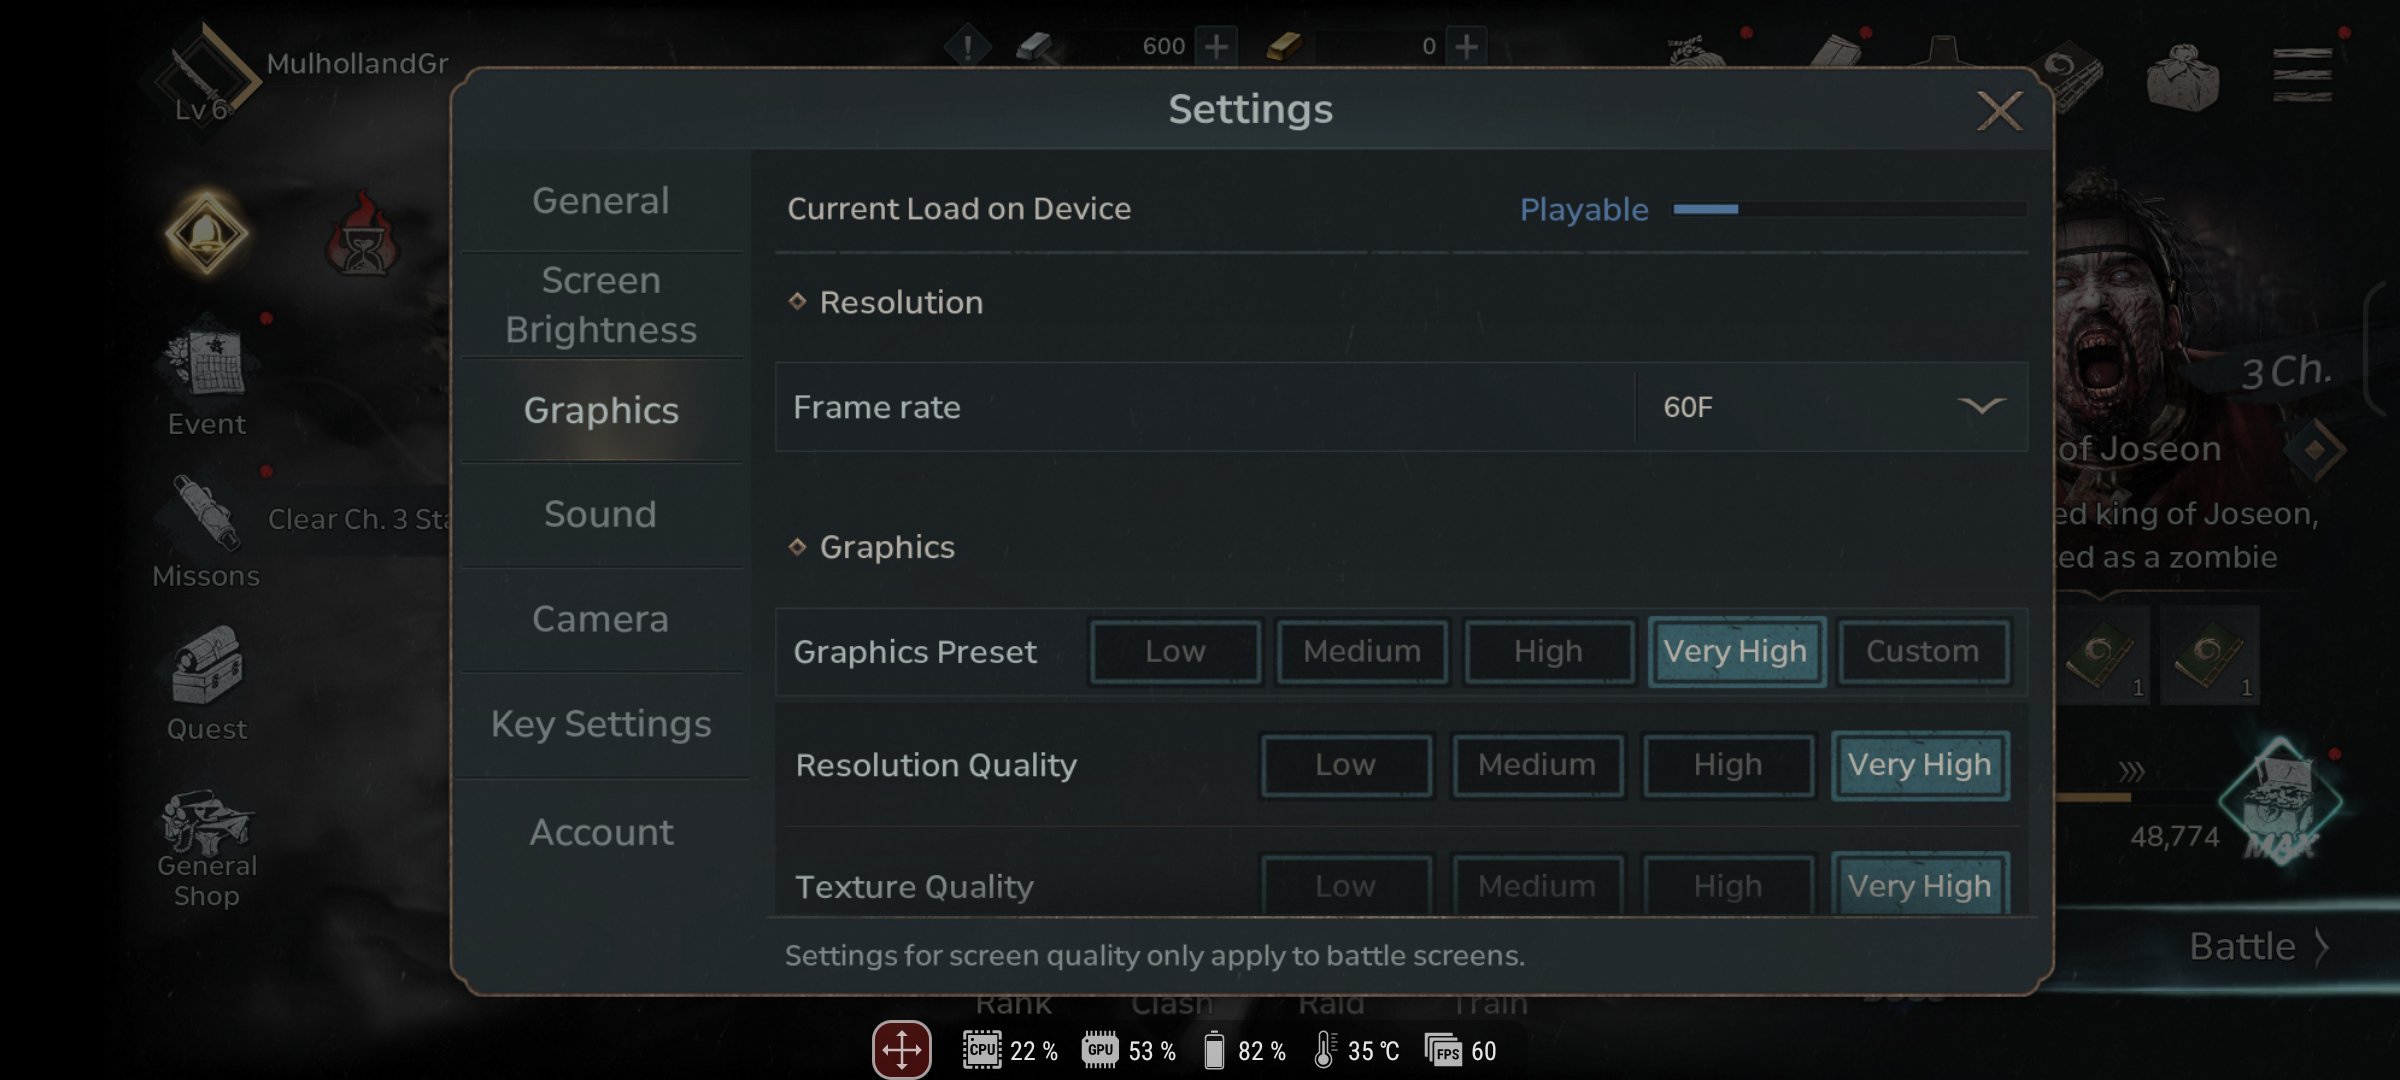Image resolution: width=2400 pixels, height=1080 pixels.
Task: Click the event hourglass icon sidebar
Action: coord(358,237)
